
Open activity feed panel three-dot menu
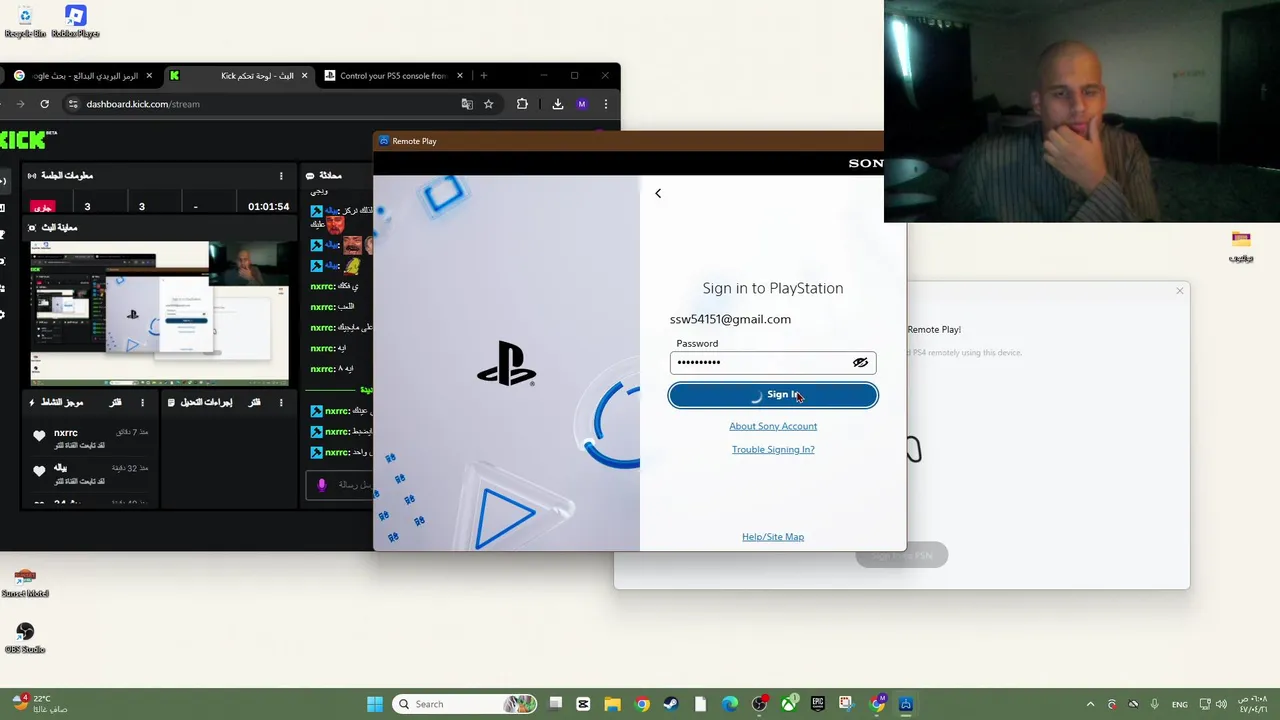[143, 402]
